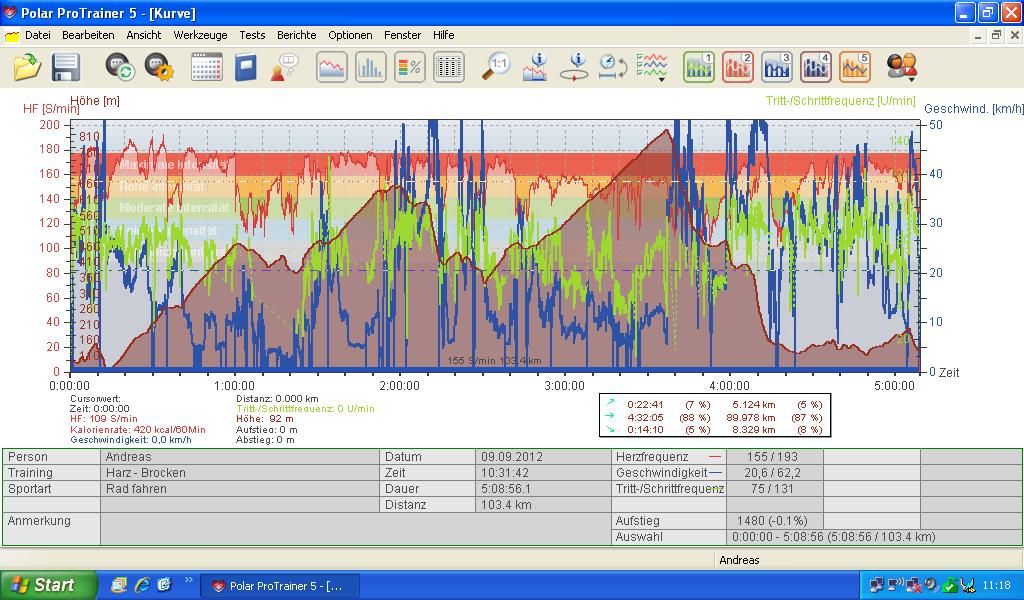The image size is (1024, 600).
Task: Click the save floppy disk icon
Action: click(66, 67)
